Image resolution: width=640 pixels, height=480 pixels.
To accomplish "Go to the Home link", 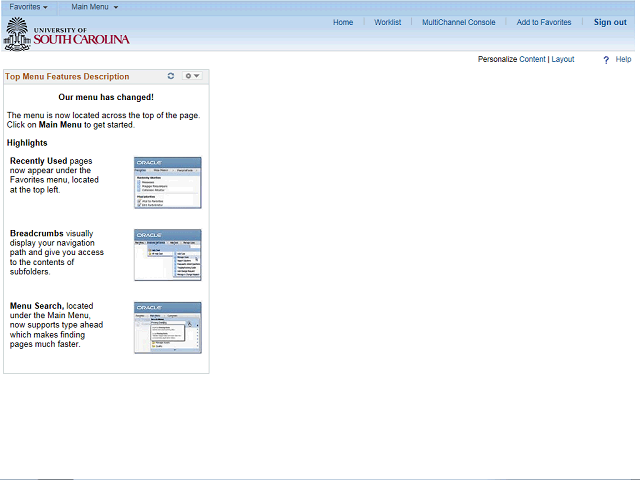I will pyautogui.click(x=343, y=22).
